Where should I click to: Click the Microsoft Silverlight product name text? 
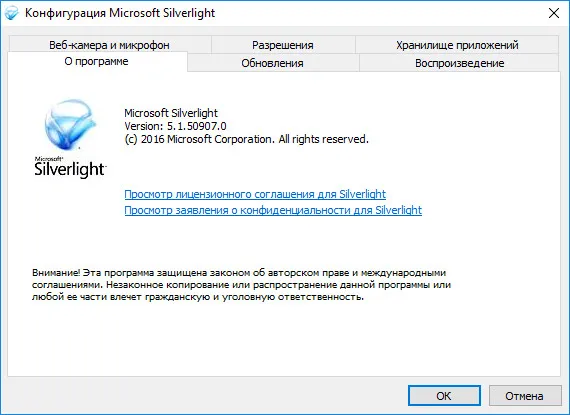point(171,113)
